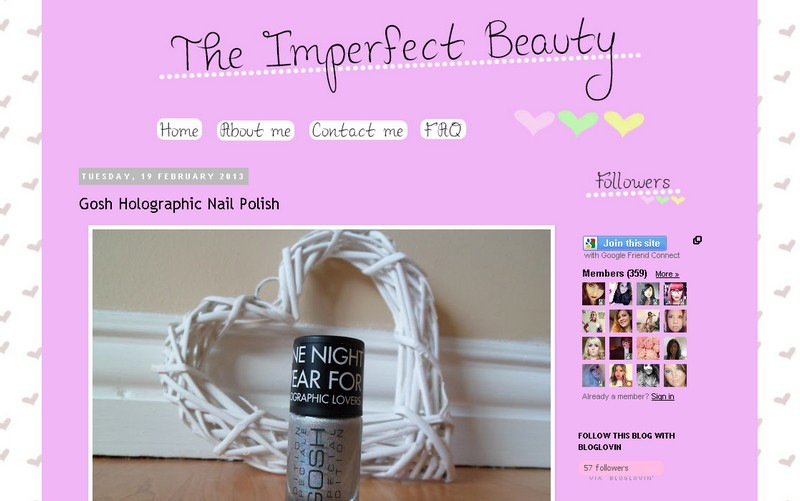Click the green heart icon in header
The width and height of the screenshot is (800, 501).
pyautogui.click(x=578, y=122)
